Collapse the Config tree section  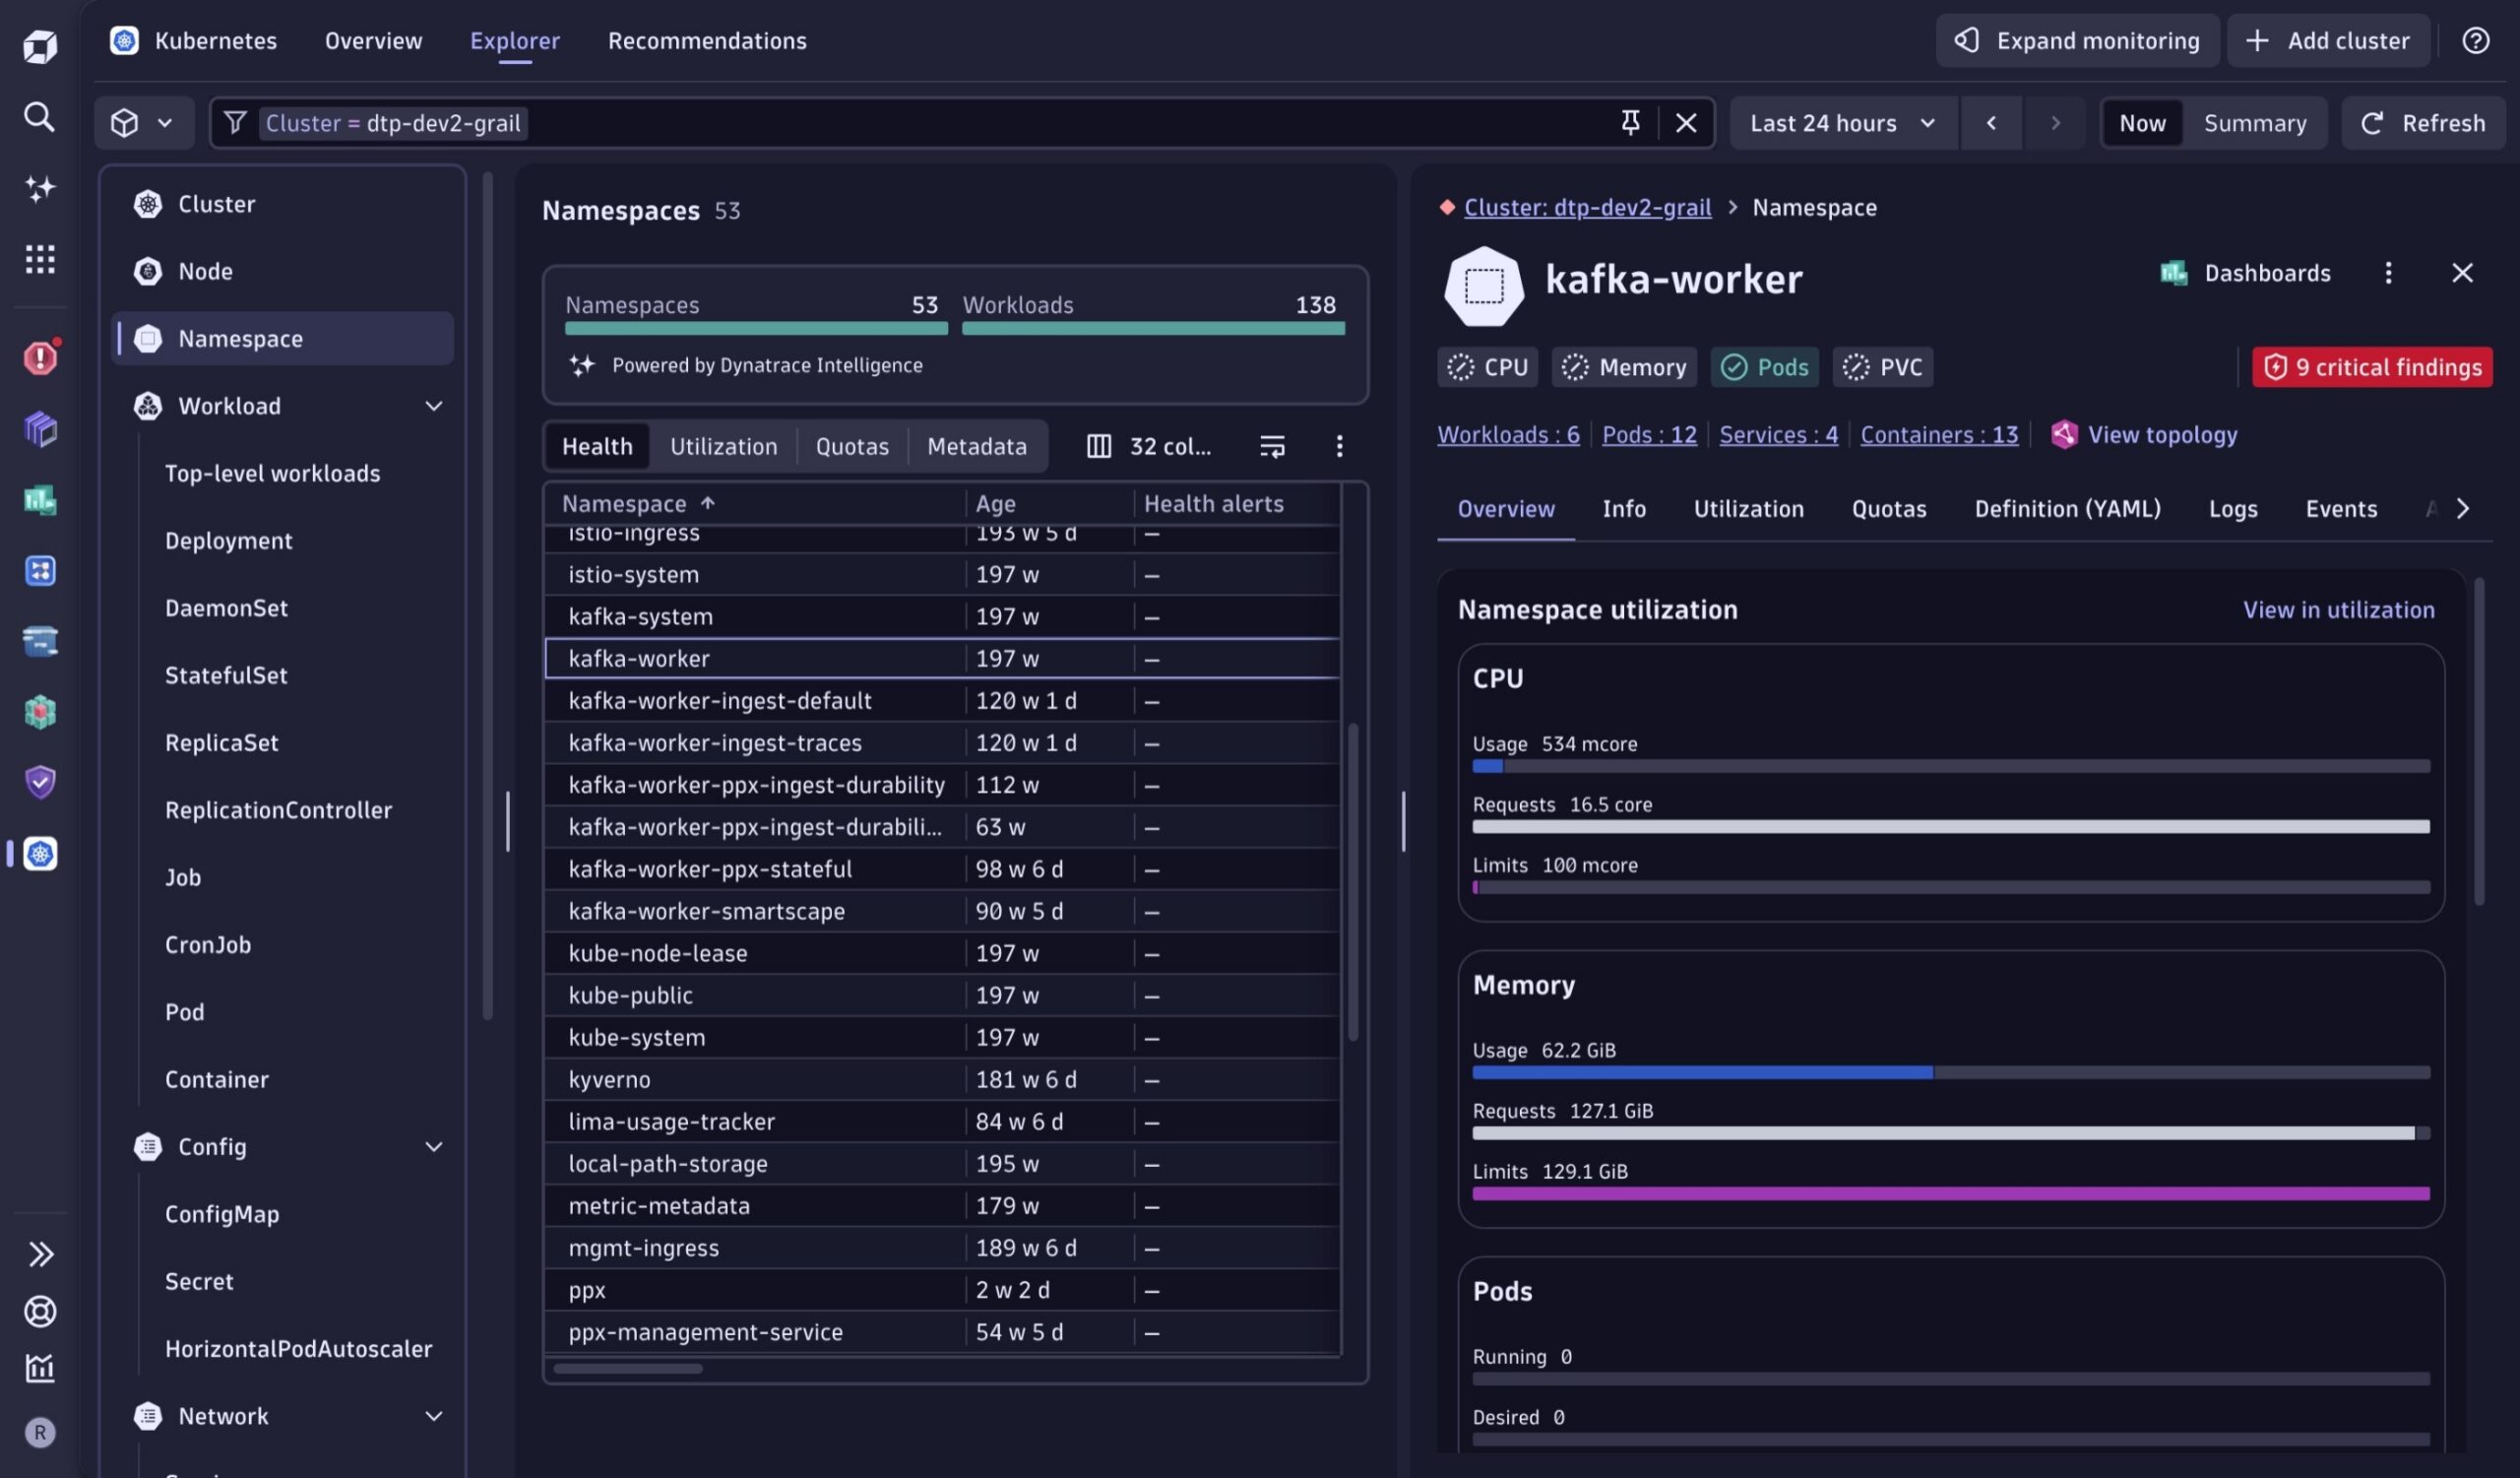[434, 1147]
